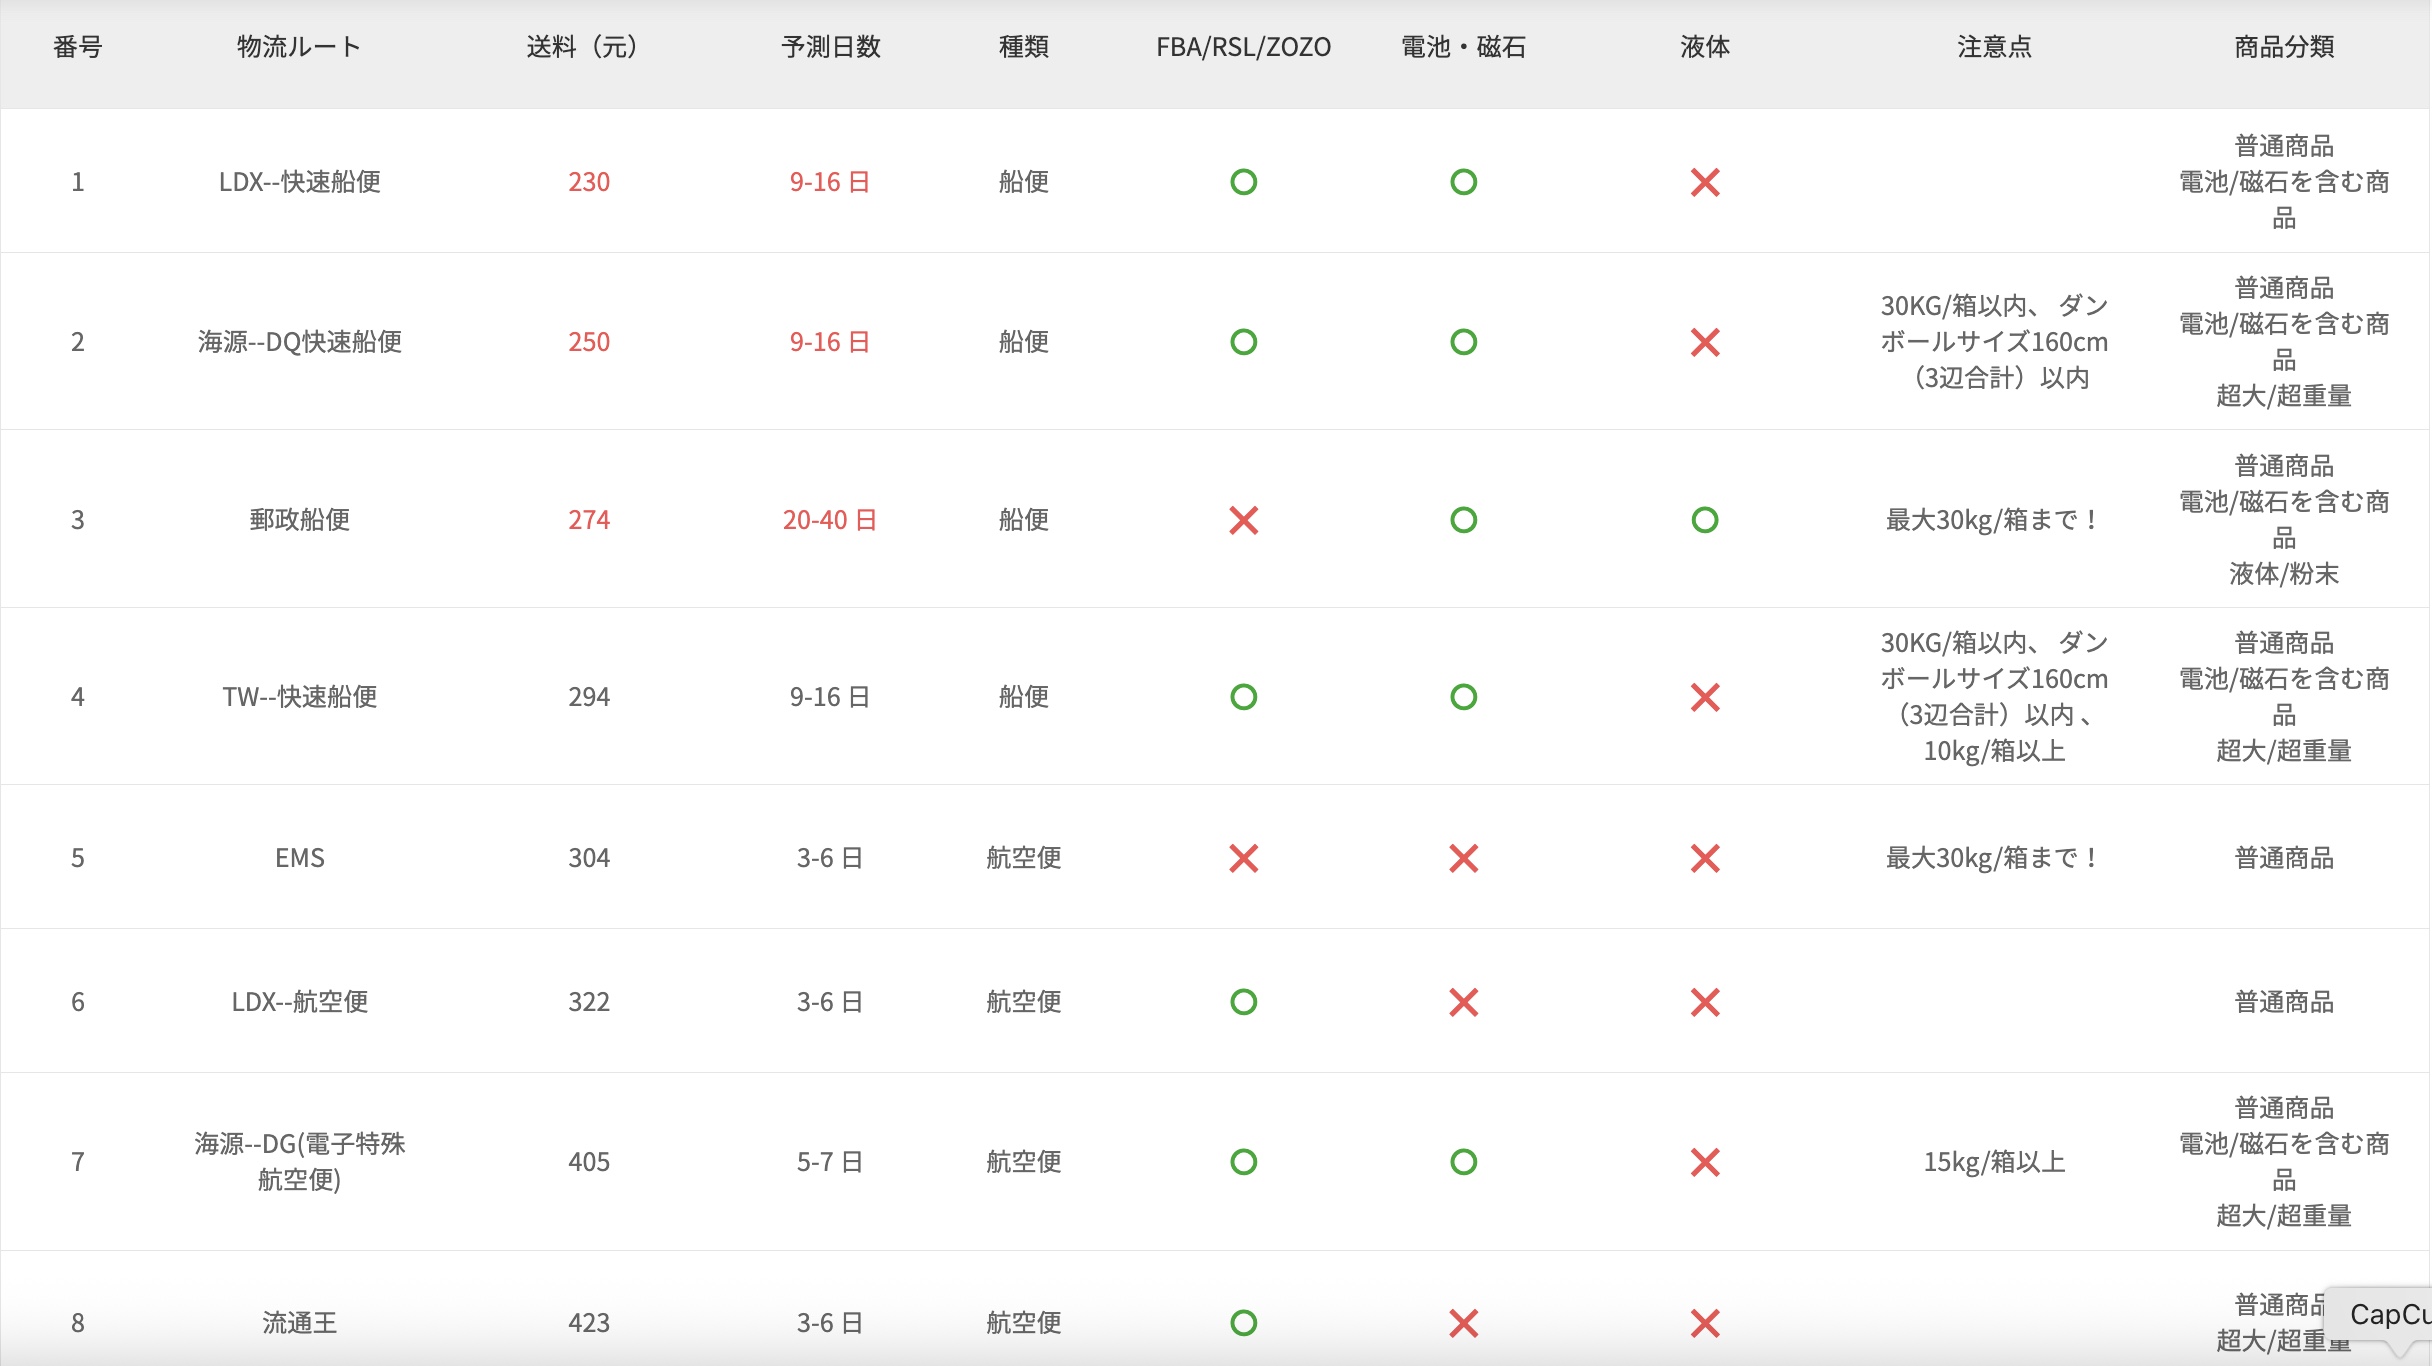Click green circle in TW--快速船便 電池・磁石 column

point(1463,697)
